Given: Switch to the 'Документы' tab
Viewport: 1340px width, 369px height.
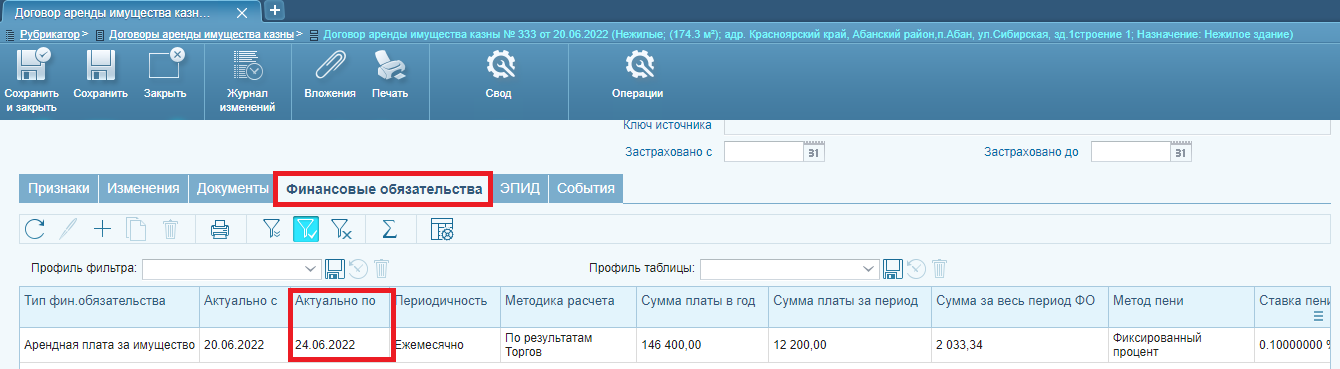Looking at the screenshot, I should coord(232,188).
